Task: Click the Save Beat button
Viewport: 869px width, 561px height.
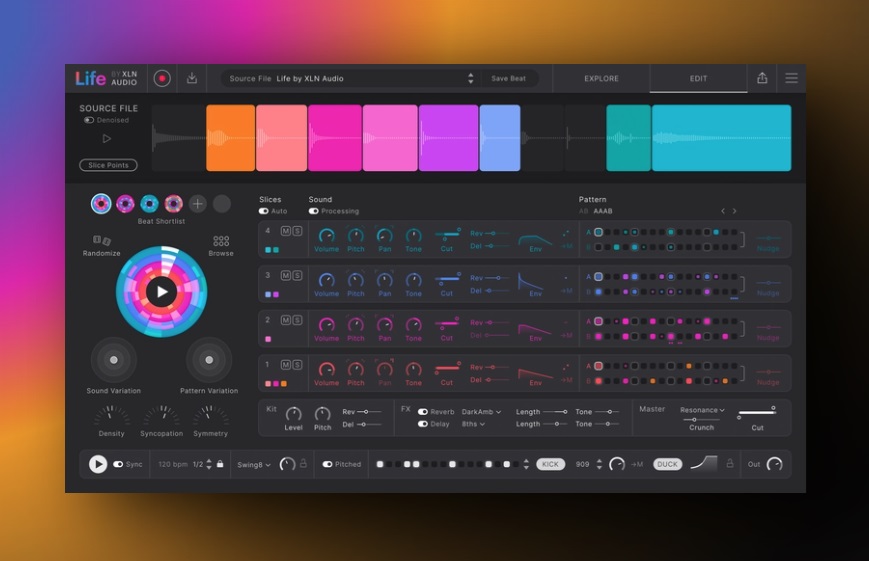Action: point(508,79)
